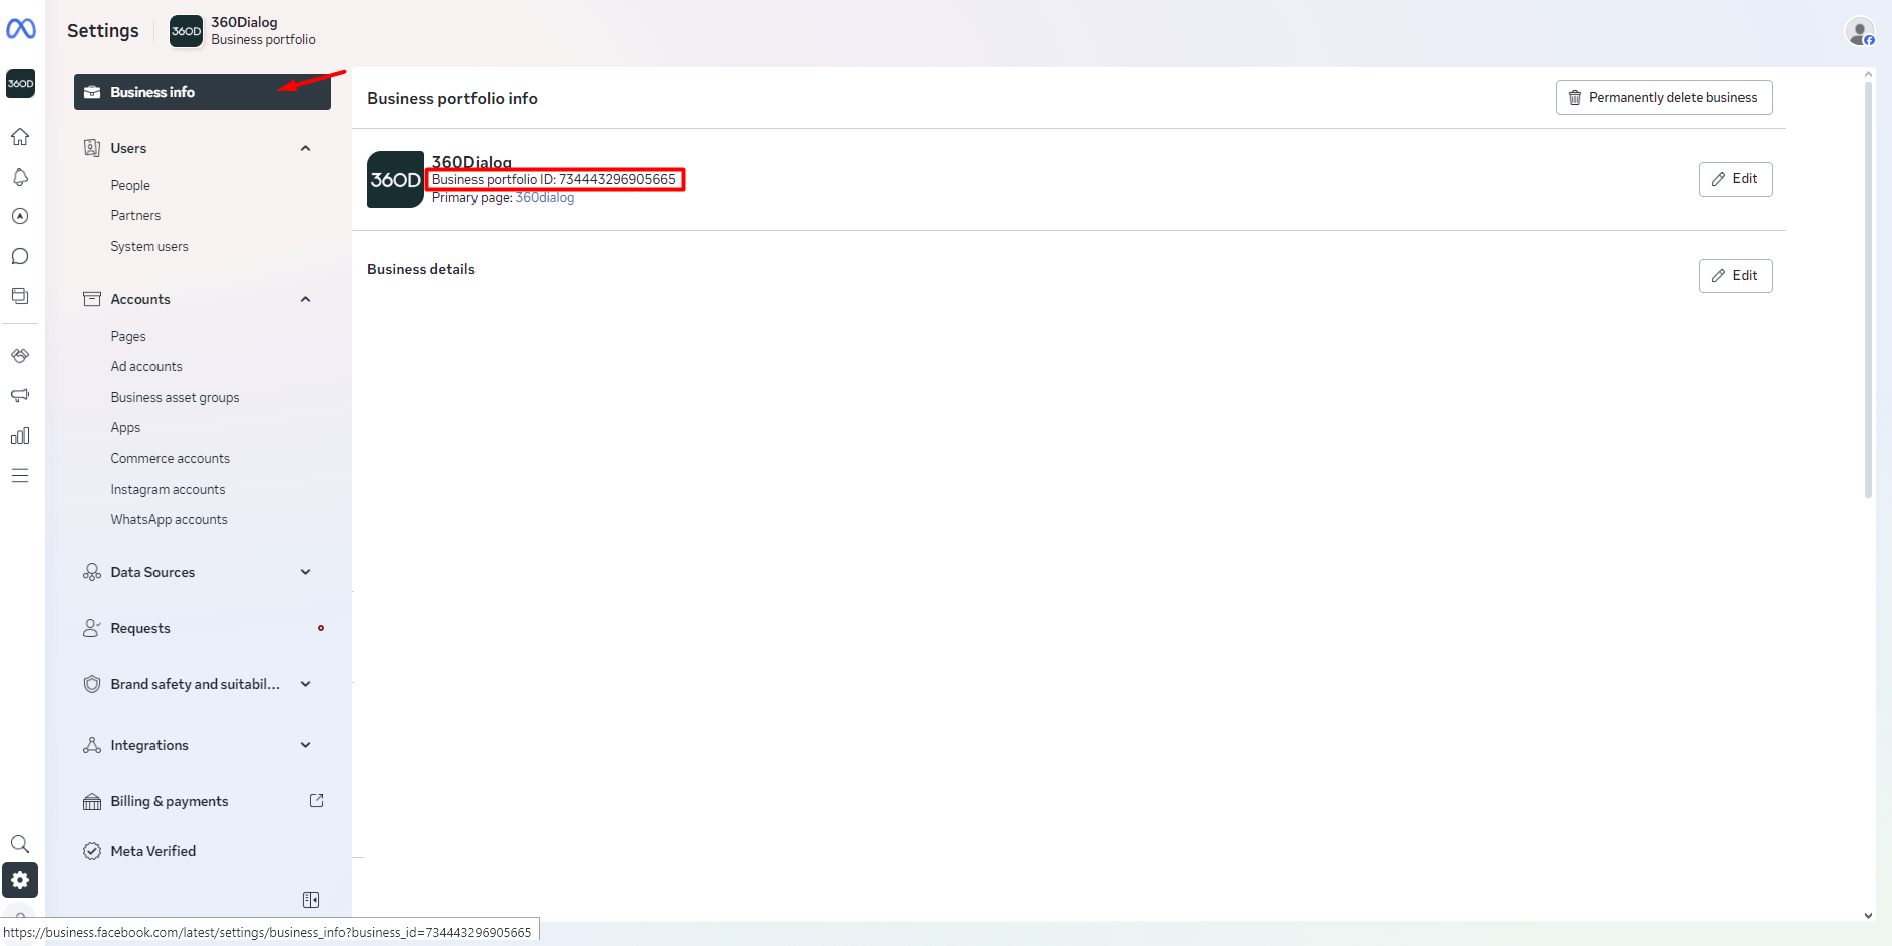Click the search magnifier icon
The height and width of the screenshot is (946, 1892).
(20, 844)
